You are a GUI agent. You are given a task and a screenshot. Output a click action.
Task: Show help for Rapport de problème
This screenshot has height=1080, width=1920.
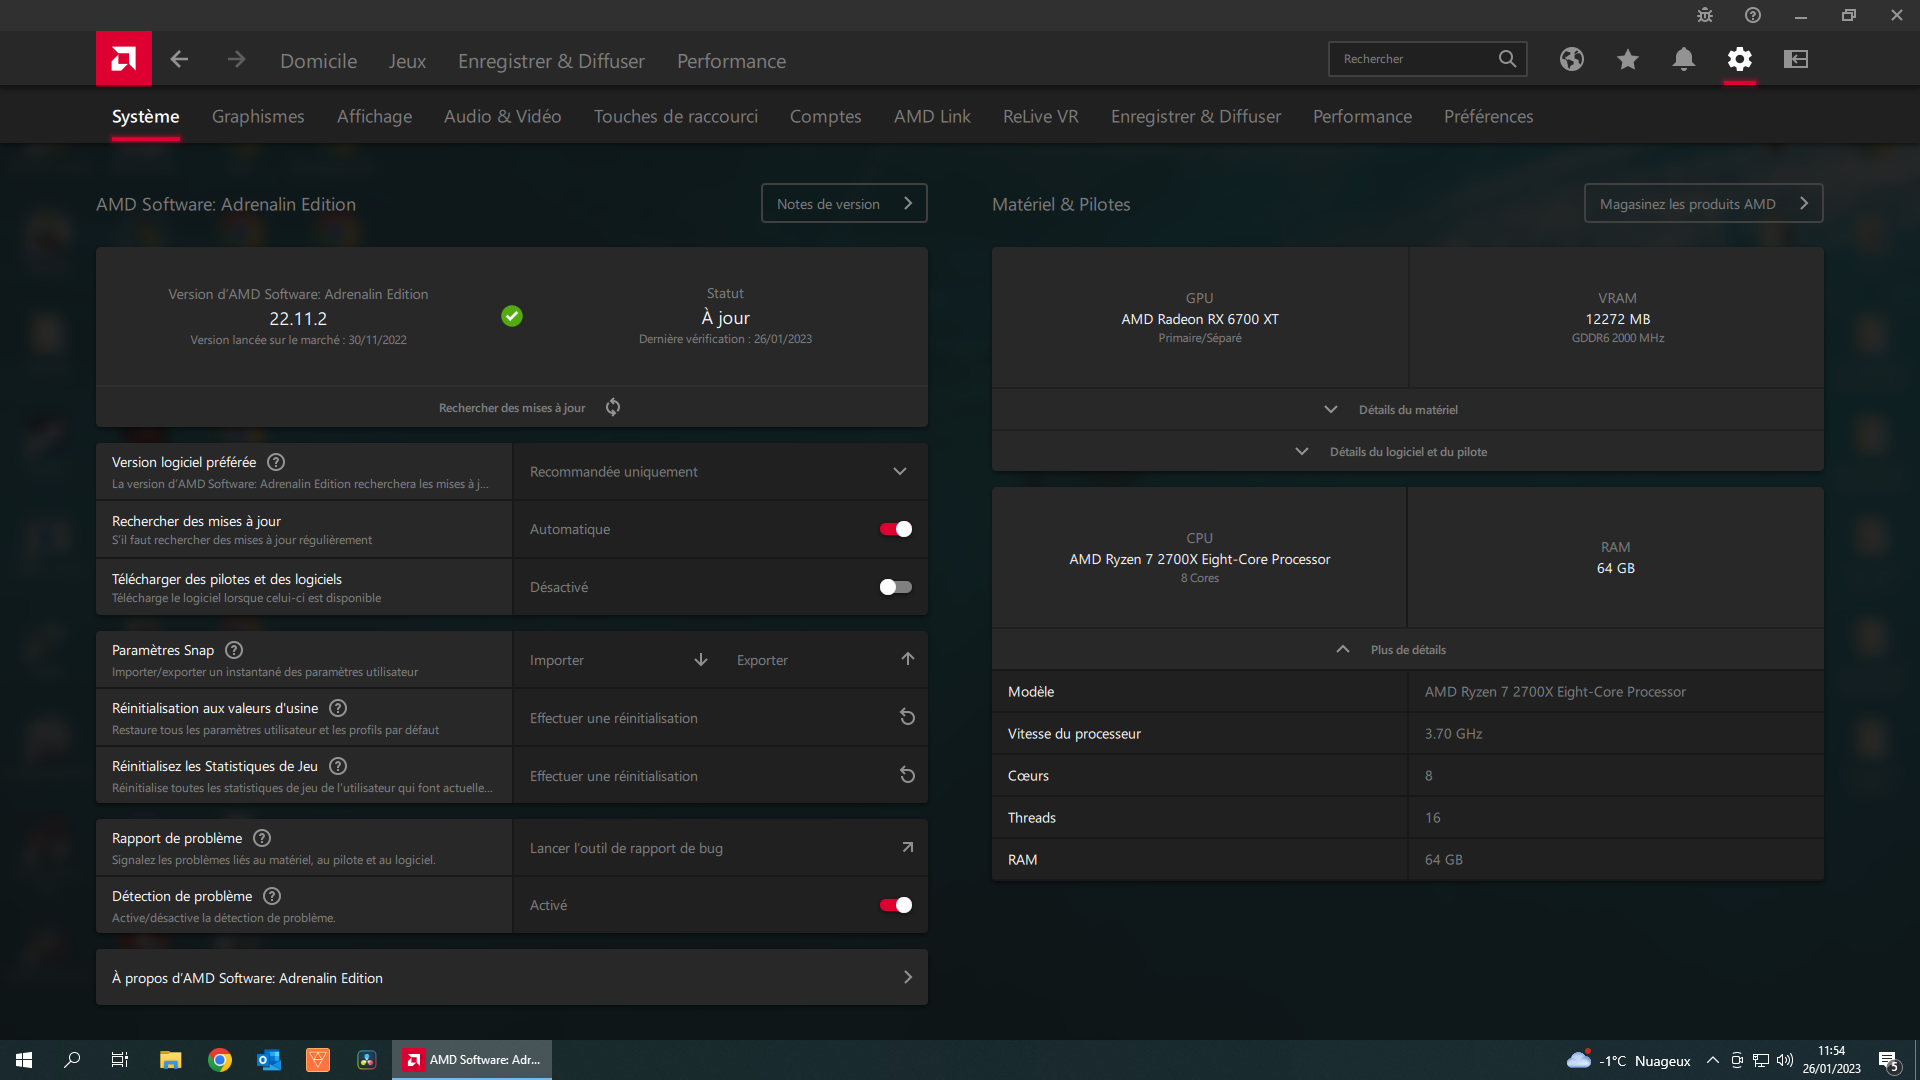pos(262,838)
